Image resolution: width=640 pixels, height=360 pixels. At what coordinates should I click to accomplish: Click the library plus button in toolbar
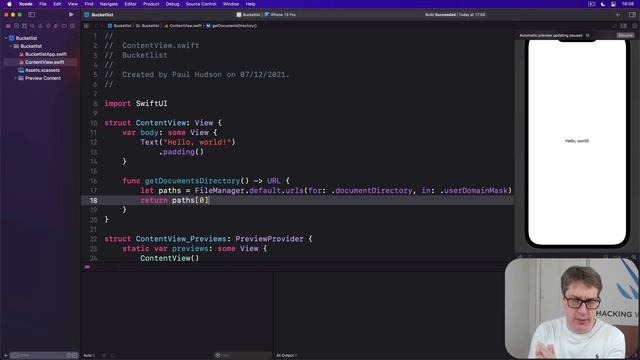[x=618, y=15]
